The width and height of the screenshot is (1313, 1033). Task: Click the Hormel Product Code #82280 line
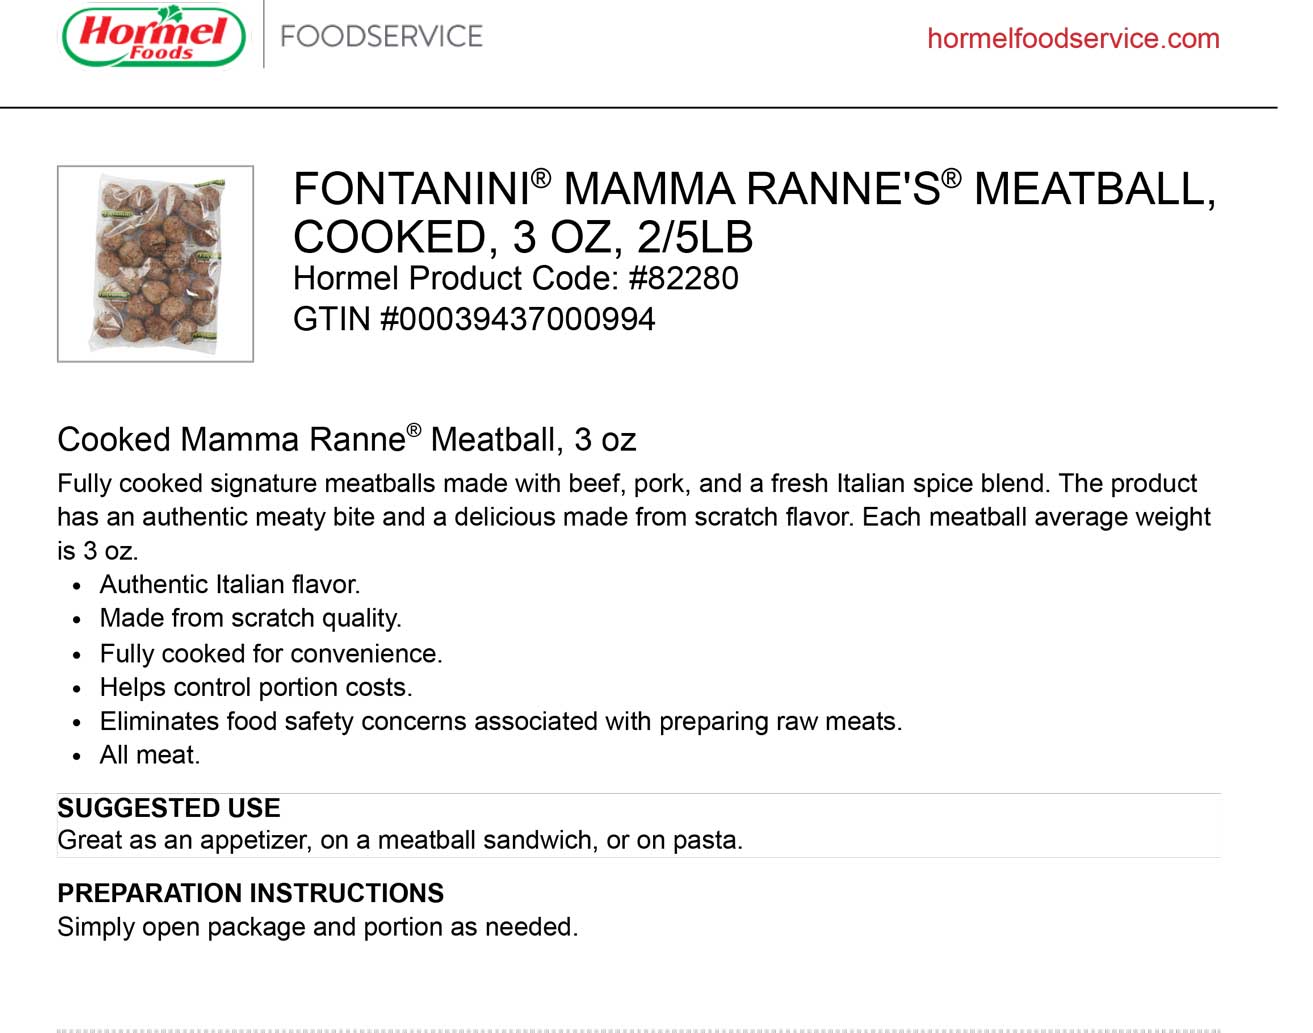[x=515, y=279]
